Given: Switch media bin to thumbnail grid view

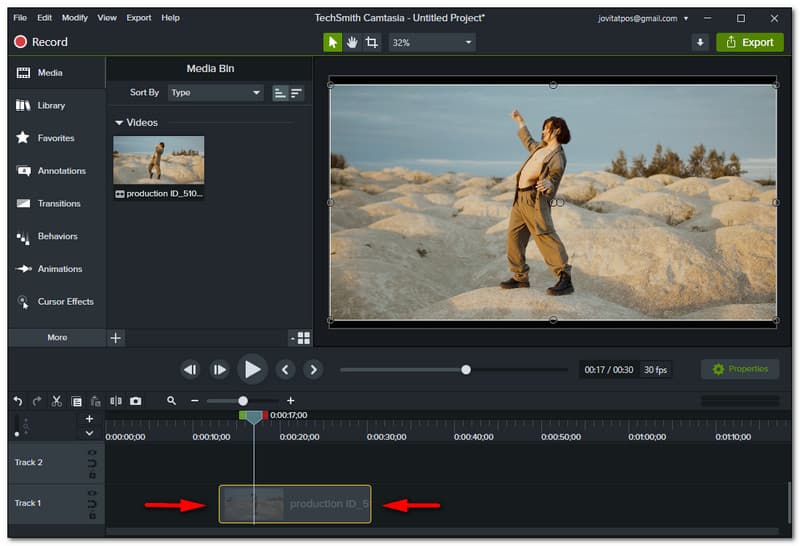Looking at the screenshot, I should 303,338.
